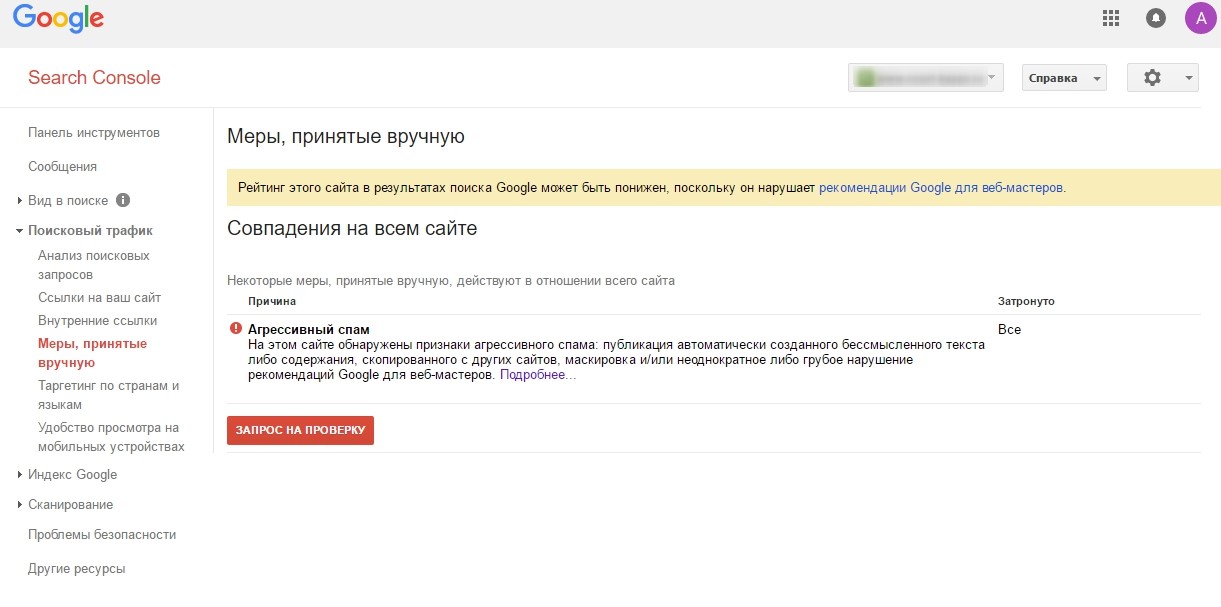Expand the Вид в поиске section
Image resolution: width=1221 pixels, height=607 pixels.
tap(62, 200)
